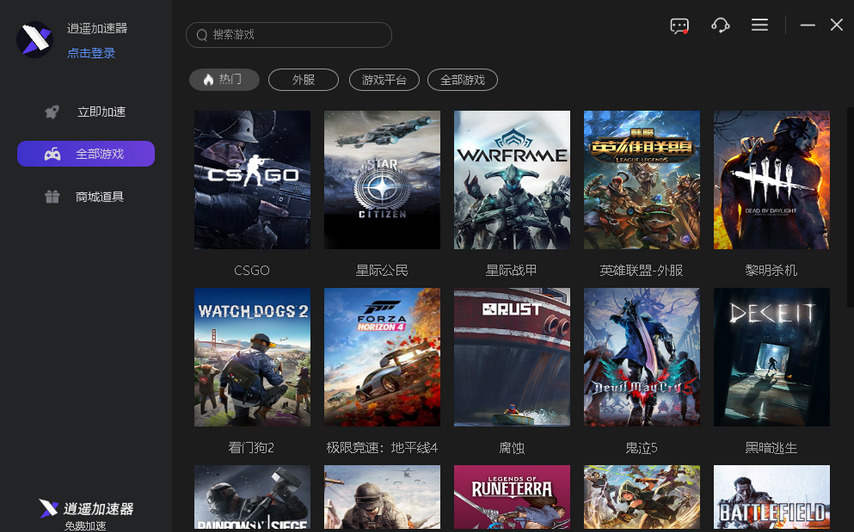Select the 游戏平台 filter tab
The height and width of the screenshot is (532, 854).
click(x=384, y=80)
